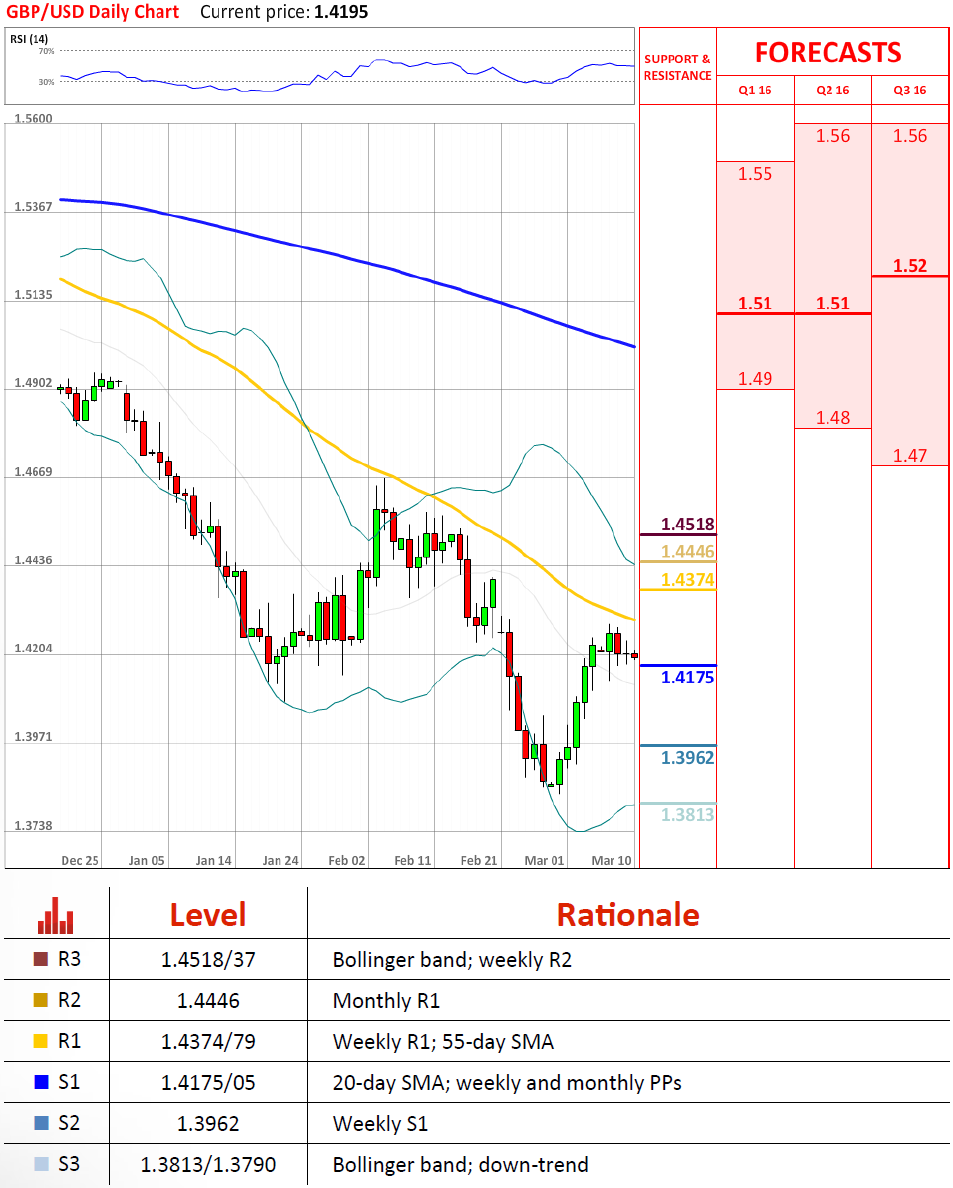This screenshot has height=1188, width=953.
Task: Click the 'Mar 10' date axis label
Action: tap(611, 861)
